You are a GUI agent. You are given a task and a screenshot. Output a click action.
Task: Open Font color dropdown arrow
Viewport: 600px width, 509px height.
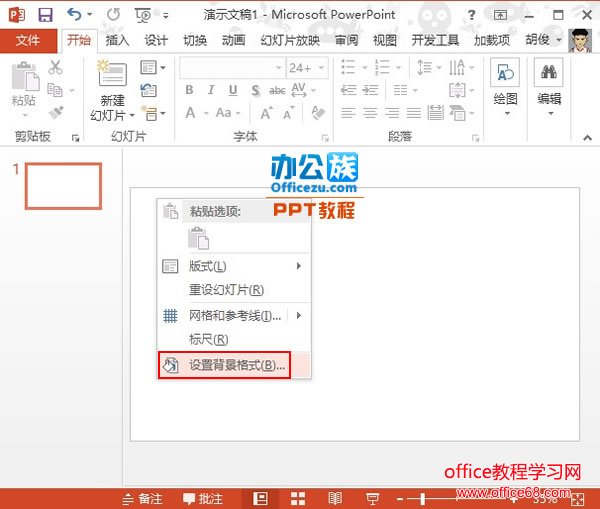206,114
